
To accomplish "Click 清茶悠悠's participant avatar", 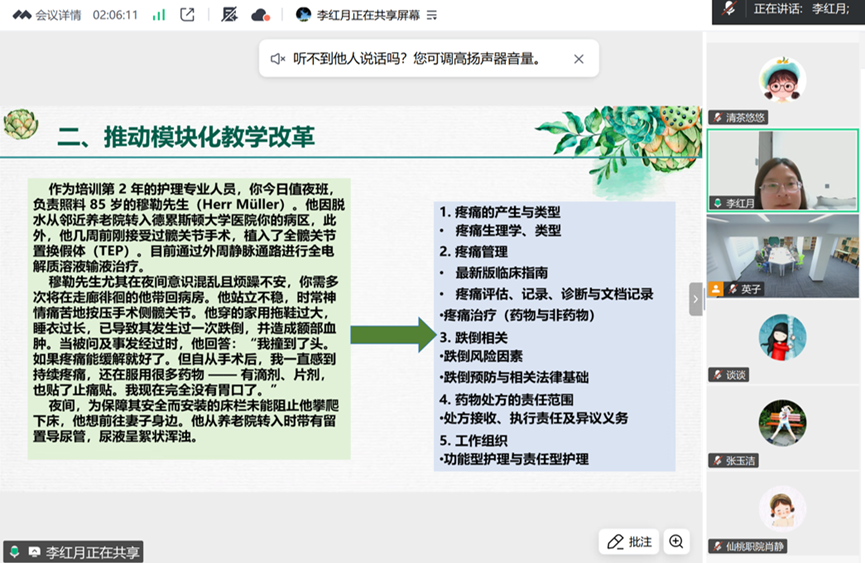I will tap(783, 80).
